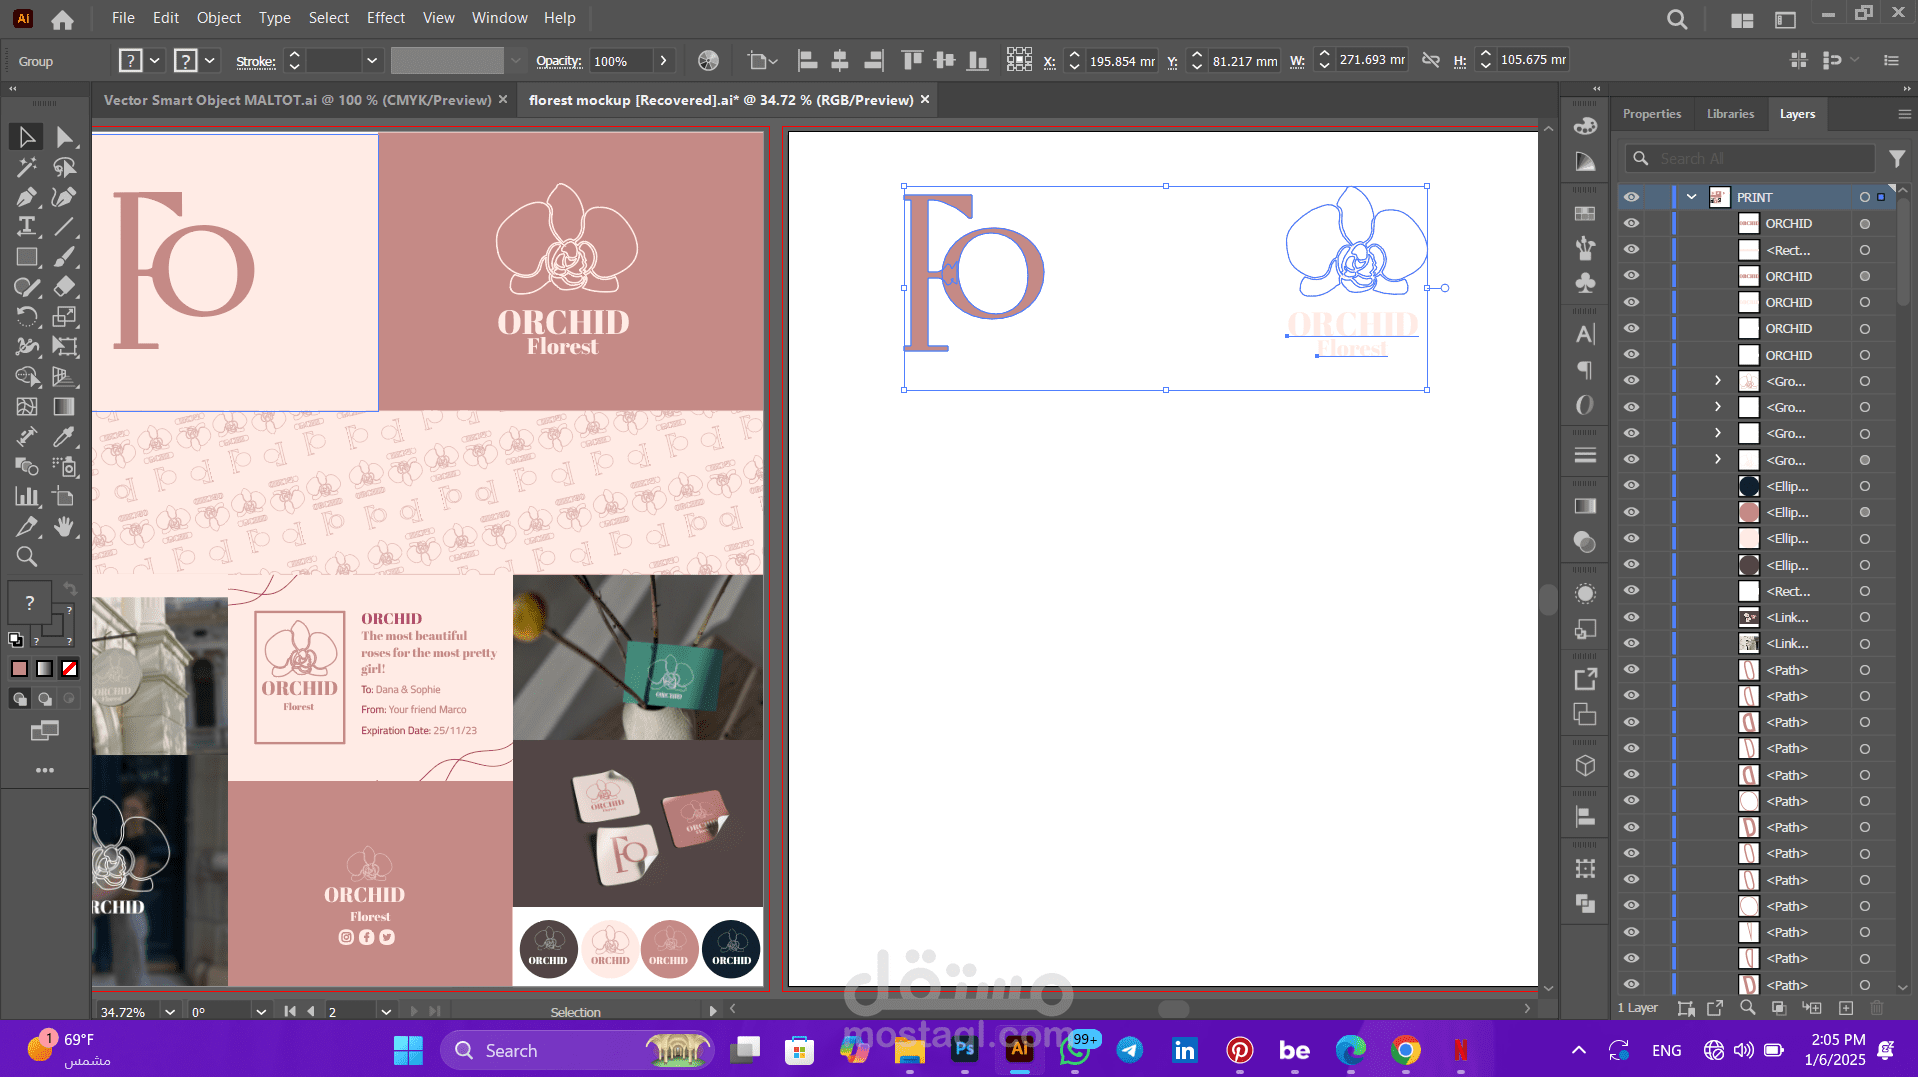Toggle constrain width and height proportions
The height and width of the screenshot is (1077, 1918).
coord(1431,61)
